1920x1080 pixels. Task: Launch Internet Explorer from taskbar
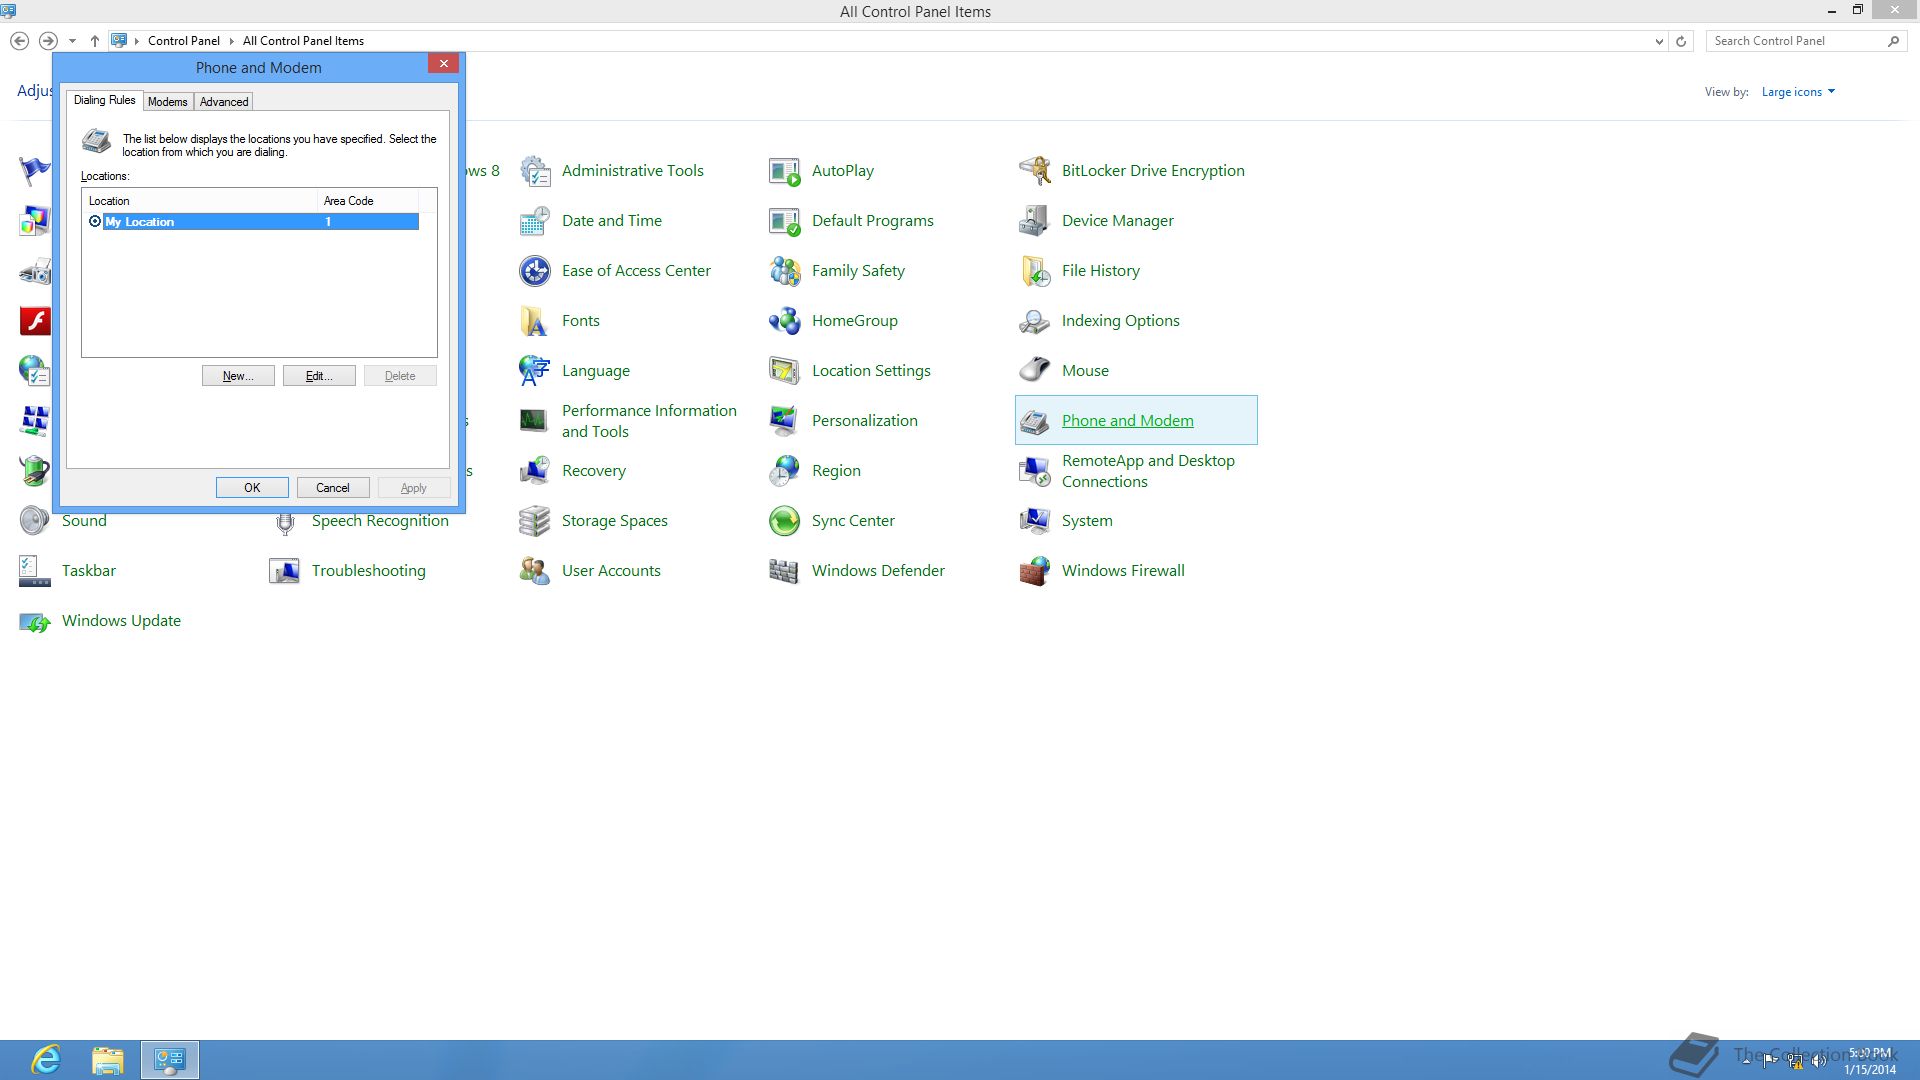pyautogui.click(x=46, y=1060)
